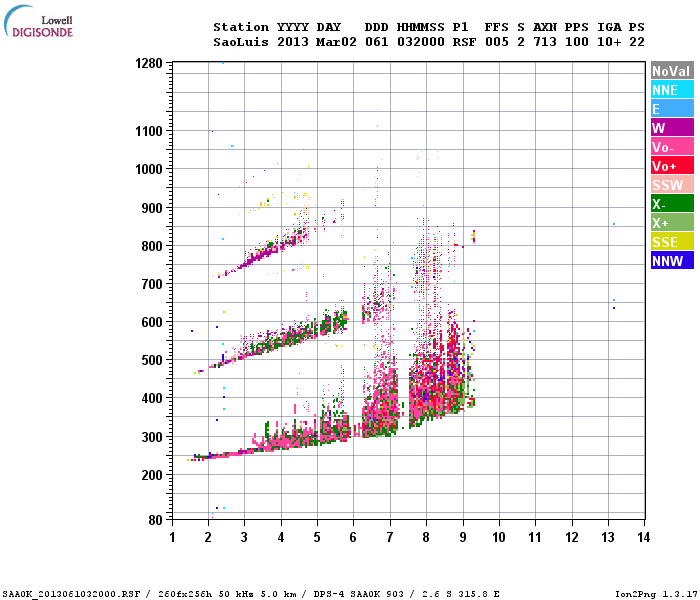Viewport: 700px width, 600px height.
Task: Click the time value 032000
Action: coord(421,42)
